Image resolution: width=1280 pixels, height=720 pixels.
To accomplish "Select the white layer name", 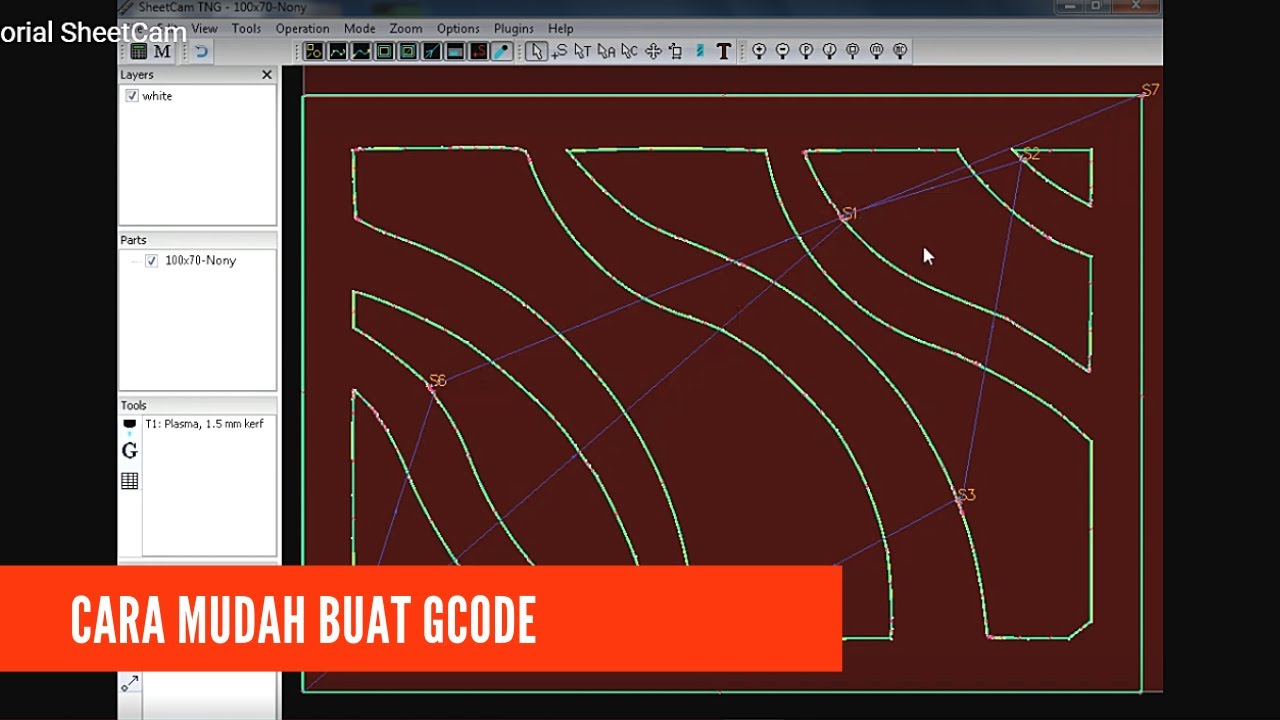I will 157,96.
